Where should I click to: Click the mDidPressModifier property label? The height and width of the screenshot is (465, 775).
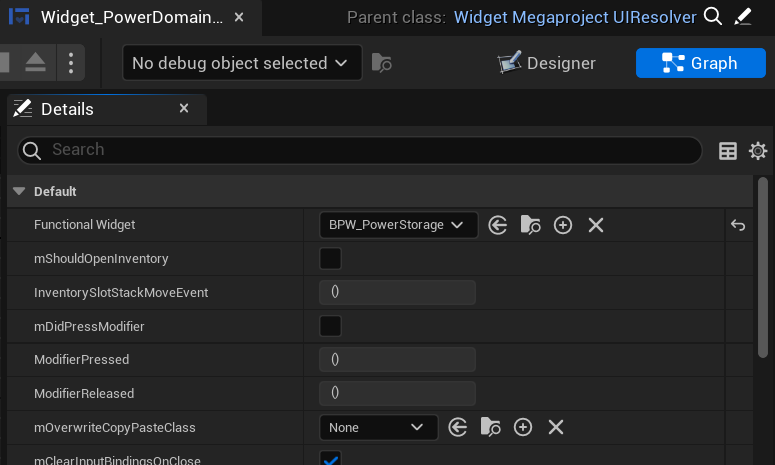pos(89,326)
